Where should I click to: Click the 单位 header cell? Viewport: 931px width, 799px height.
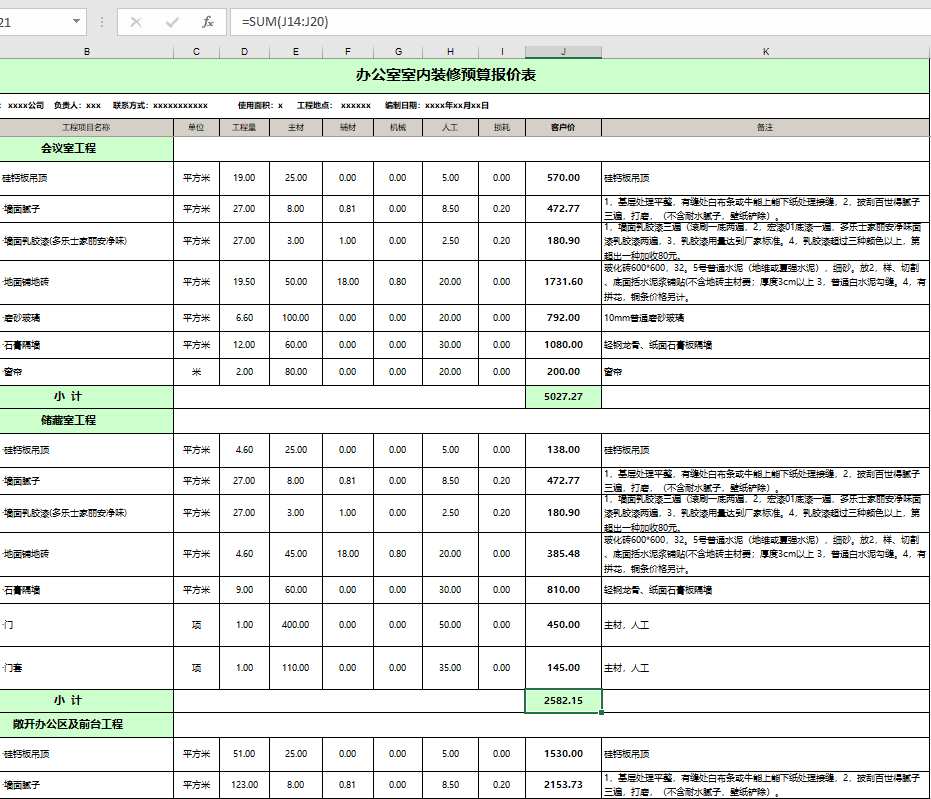[x=197, y=128]
